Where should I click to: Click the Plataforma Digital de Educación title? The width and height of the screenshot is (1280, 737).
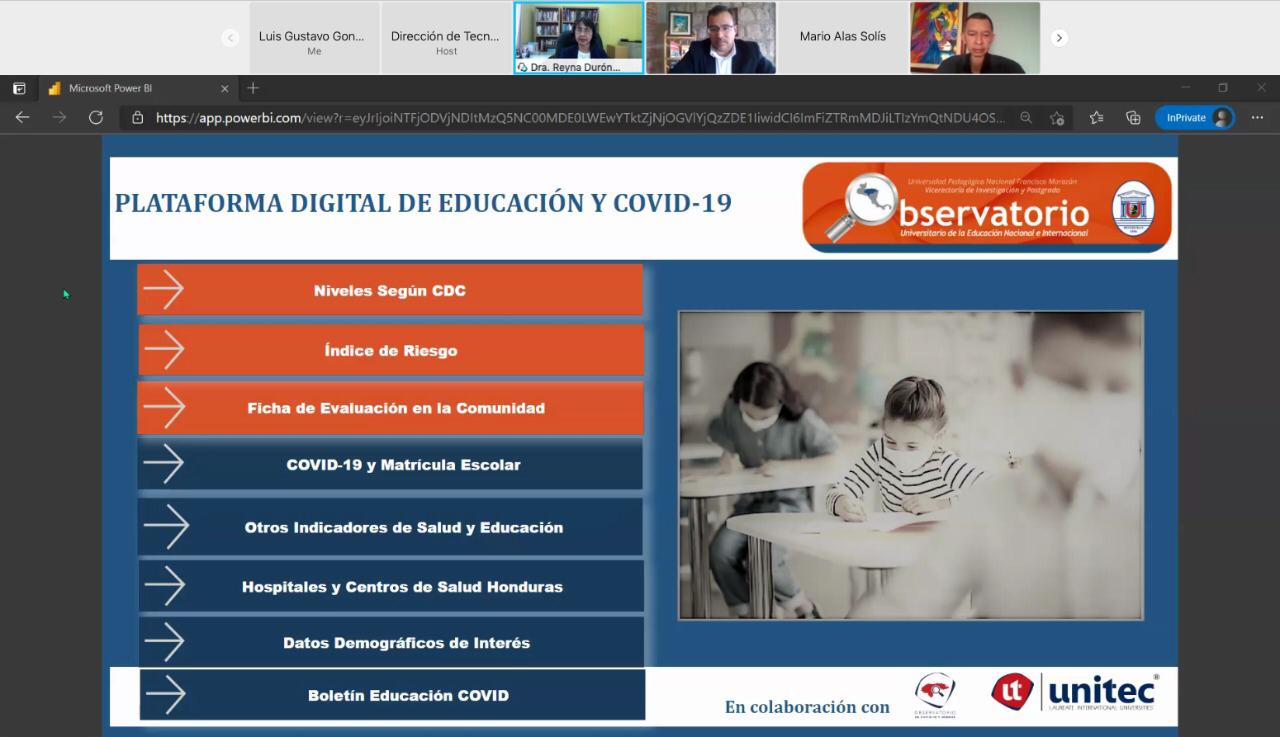(423, 203)
